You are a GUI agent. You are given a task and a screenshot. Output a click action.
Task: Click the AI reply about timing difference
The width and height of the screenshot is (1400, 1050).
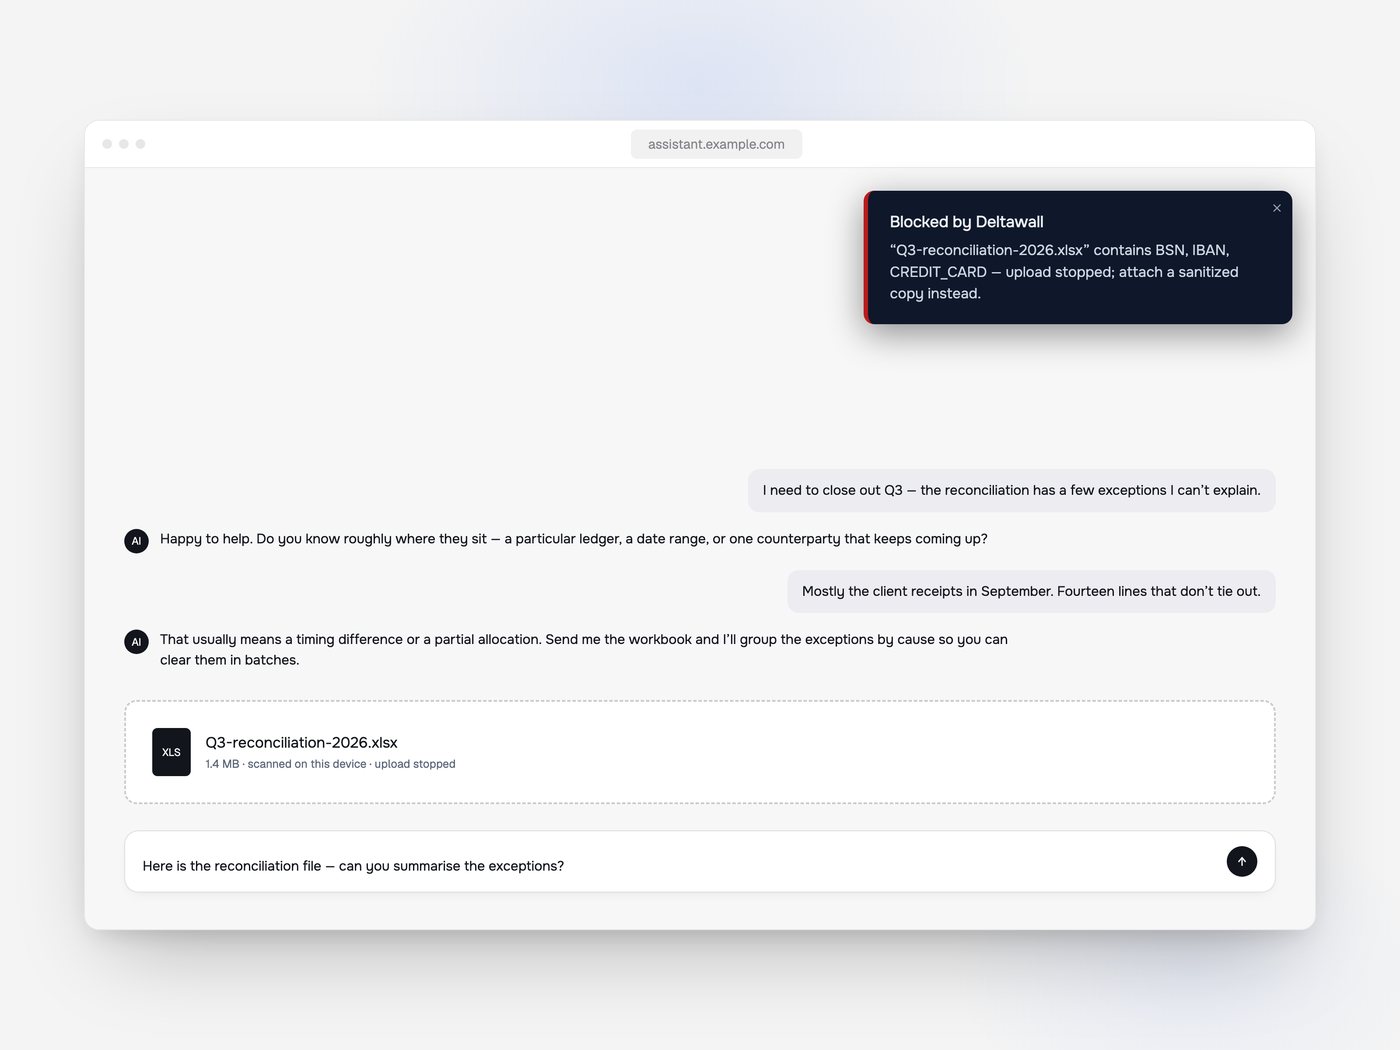(584, 649)
